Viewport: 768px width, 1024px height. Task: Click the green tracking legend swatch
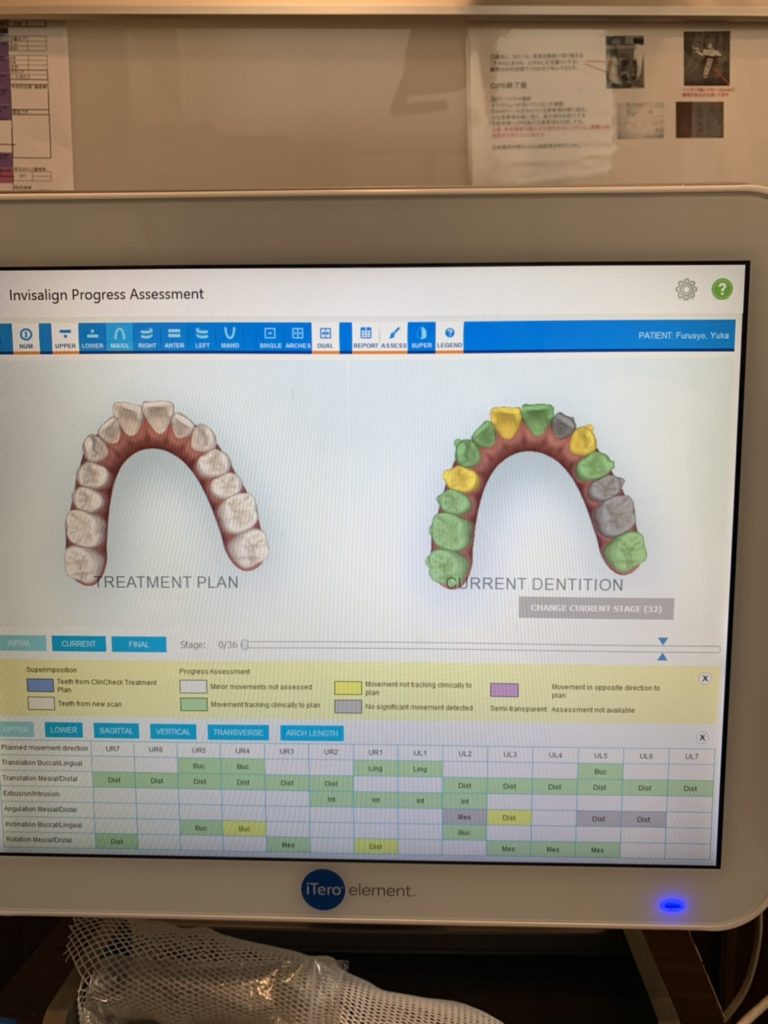click(193, 704)
